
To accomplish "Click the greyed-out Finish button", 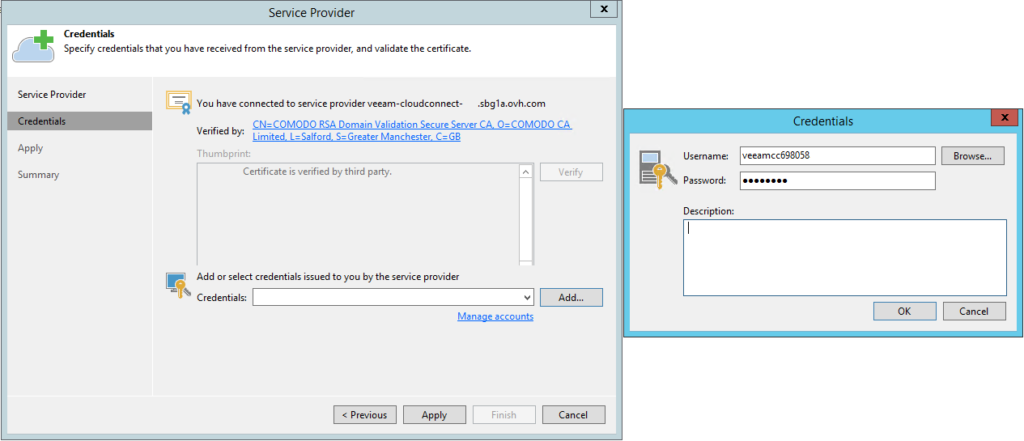I will click(x=504, y=415).
